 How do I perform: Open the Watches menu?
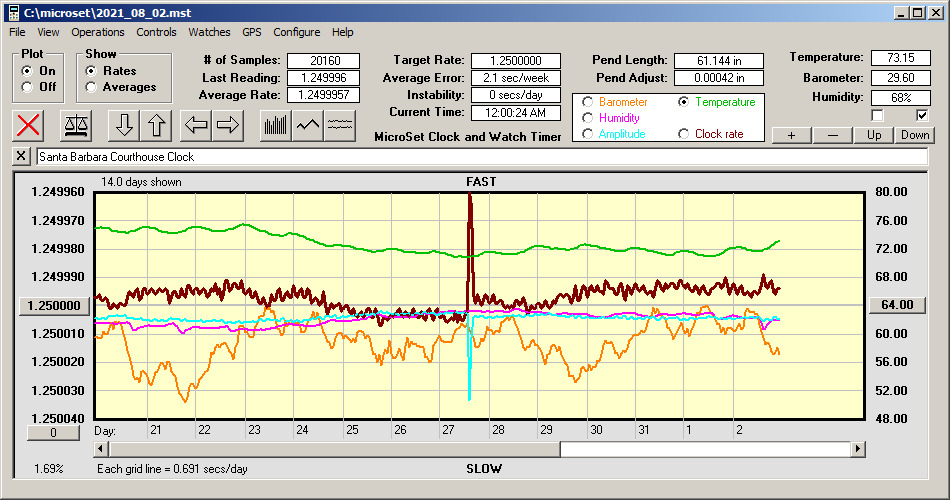(x=209, y=32)
